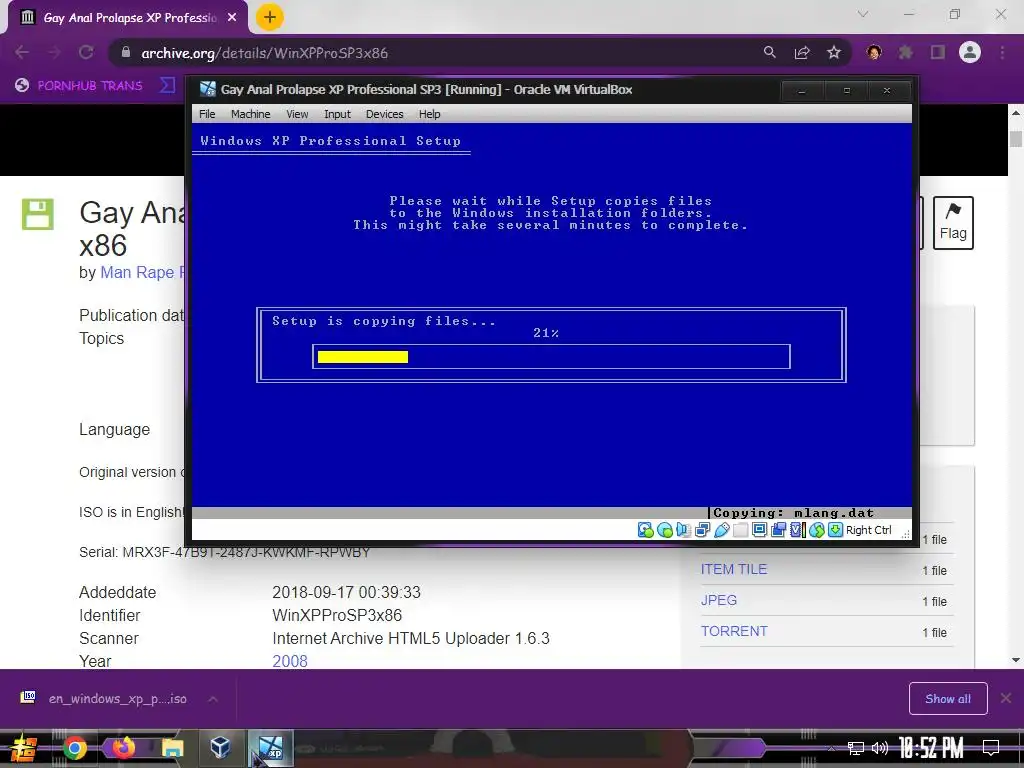Click the page scrollbar up arrow
1024x768 pixels.
pyautogui.click(x=1016, y=112)
